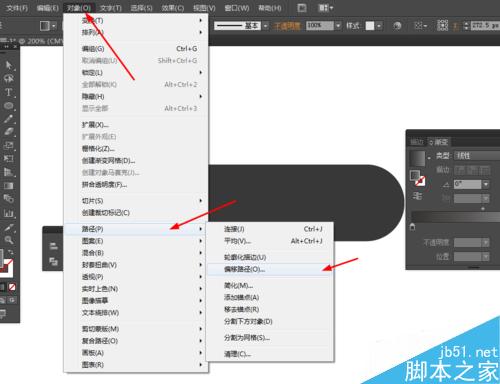The height and width of the screenshot is (384, 500).
Task: Click the globe recolor artwork icon in control bar
Action: pyautogui.click(x=397, y=26)
